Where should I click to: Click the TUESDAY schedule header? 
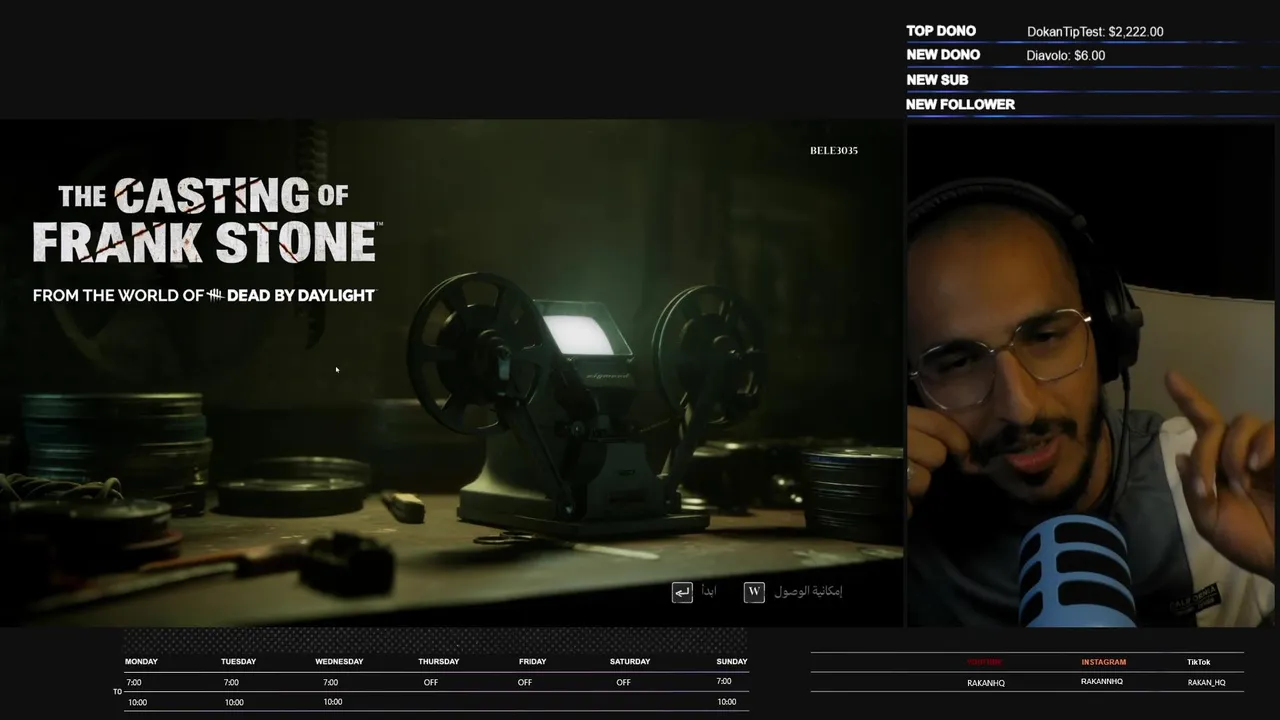coord(238,661)
